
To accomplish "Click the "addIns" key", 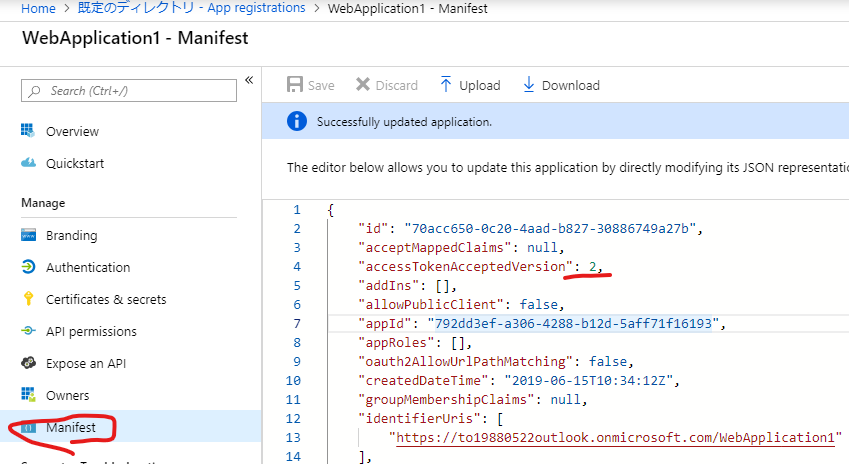I will [x=388, y=285].
